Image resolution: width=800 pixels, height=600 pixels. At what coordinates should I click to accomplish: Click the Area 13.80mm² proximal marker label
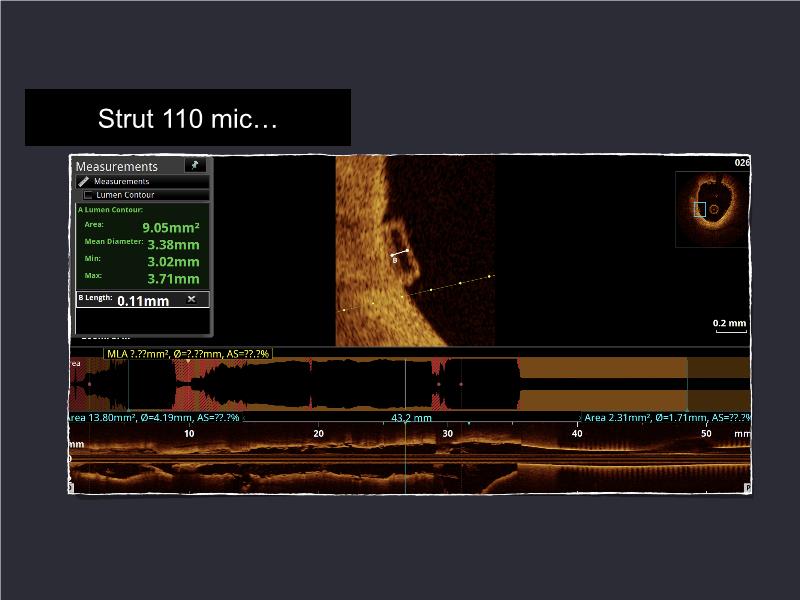pos(155,417)
